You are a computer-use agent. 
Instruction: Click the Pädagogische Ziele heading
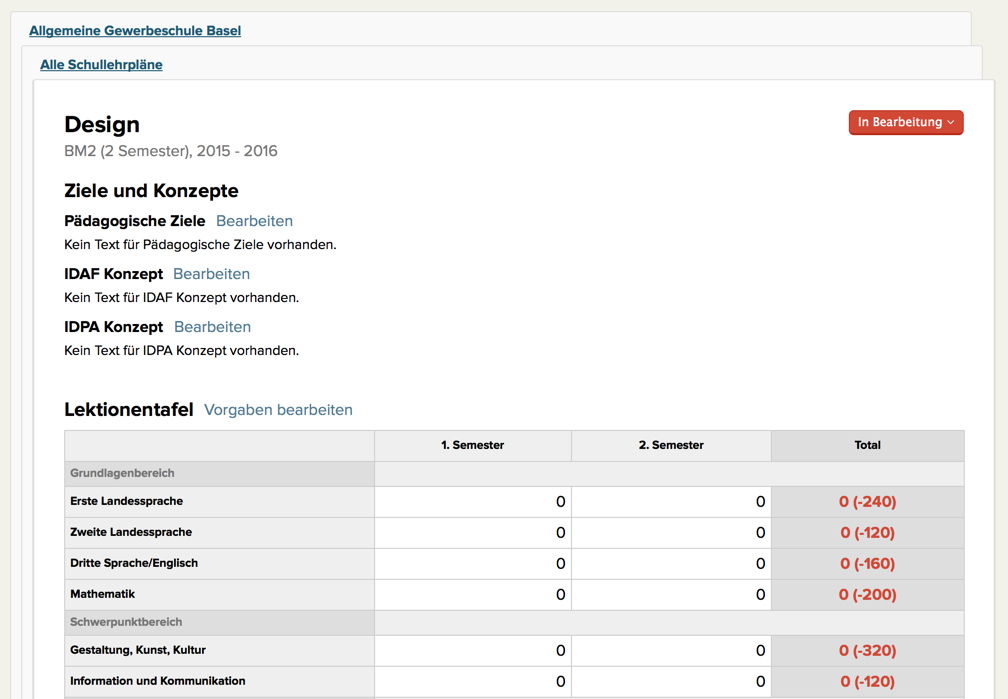coord(134,221)
